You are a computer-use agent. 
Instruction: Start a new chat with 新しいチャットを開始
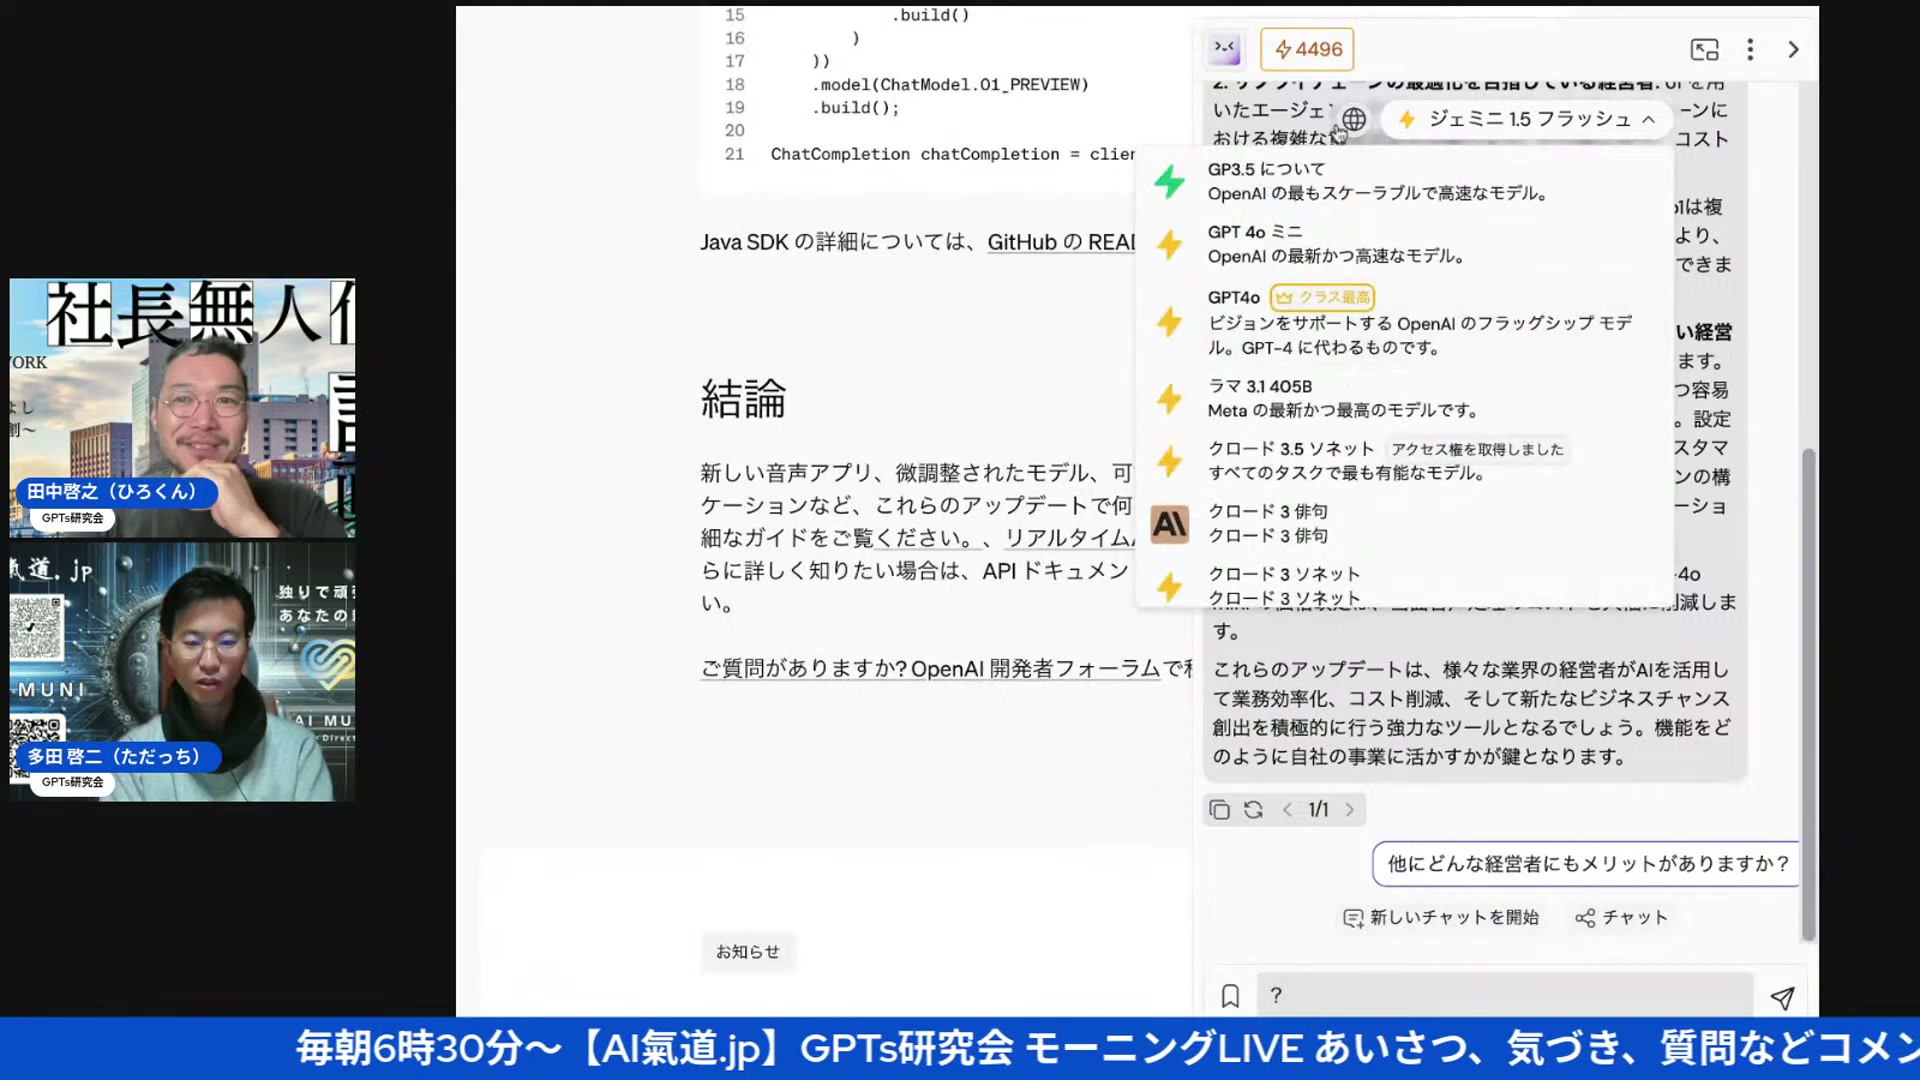click(x=1441, y=917)
